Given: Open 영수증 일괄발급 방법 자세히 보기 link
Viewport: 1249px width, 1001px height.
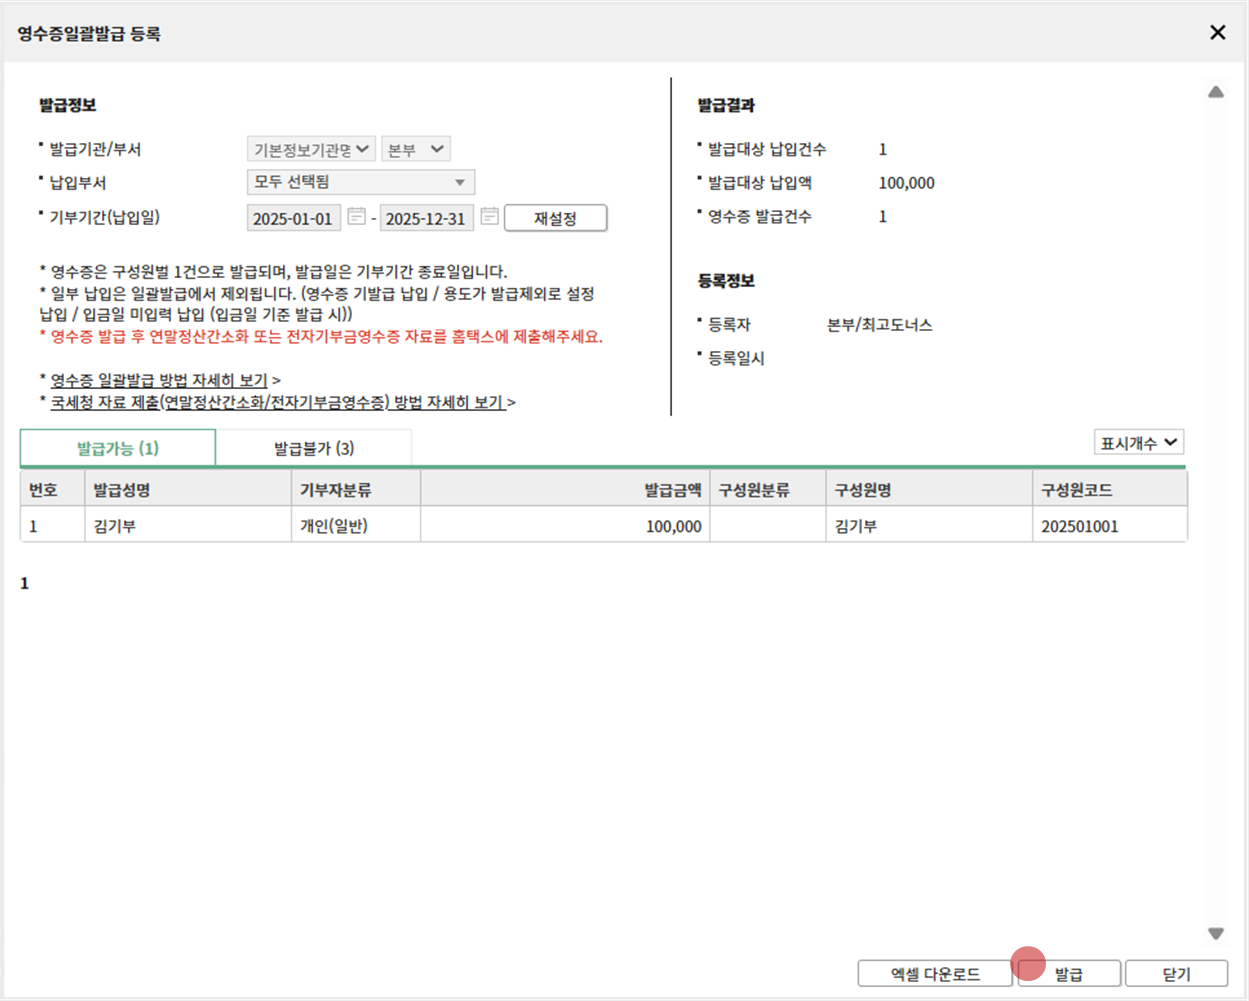Looking at the screenshot, I should click(159, 380).
